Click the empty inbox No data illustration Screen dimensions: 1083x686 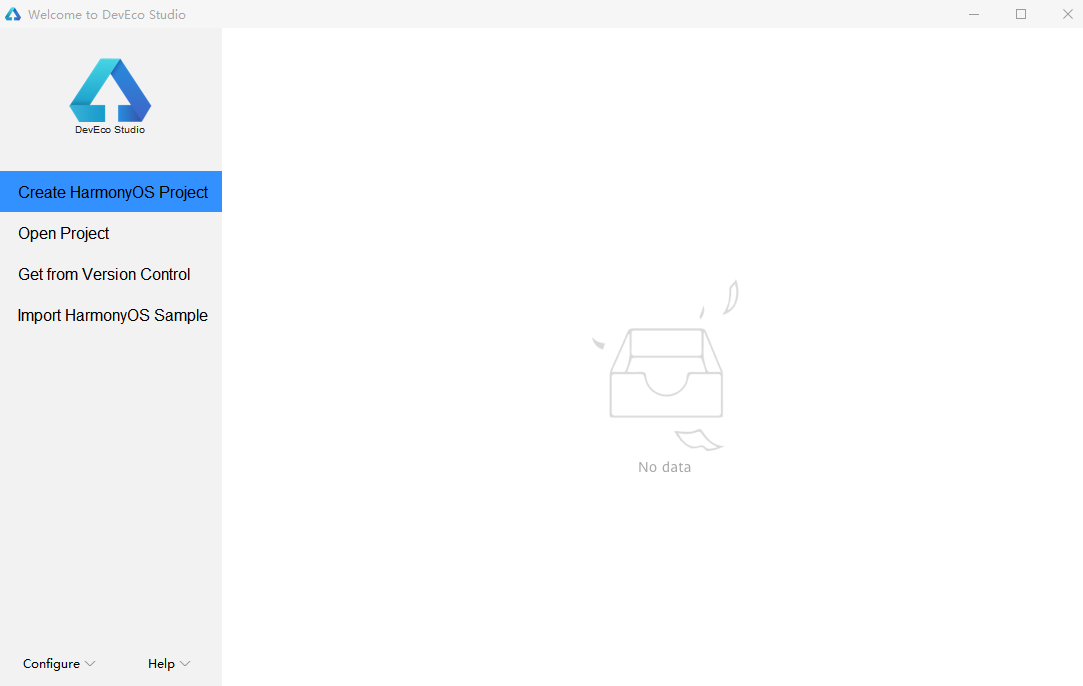tap(666, 365)
